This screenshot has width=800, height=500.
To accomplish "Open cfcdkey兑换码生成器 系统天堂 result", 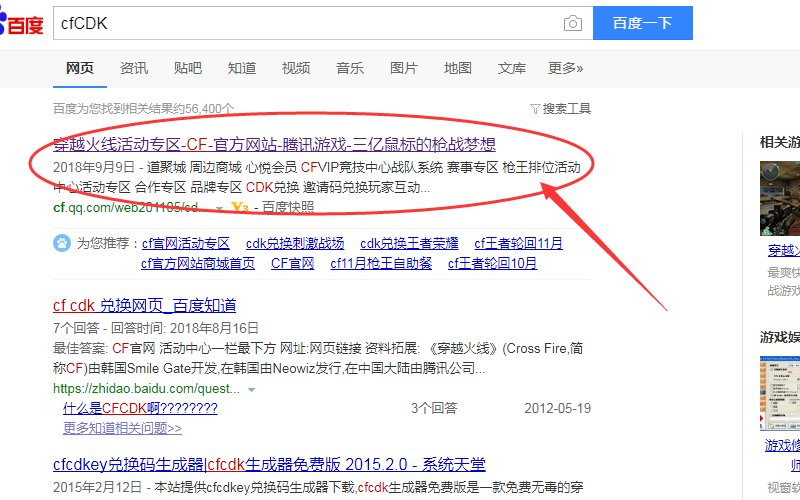I will coord(269,464).
